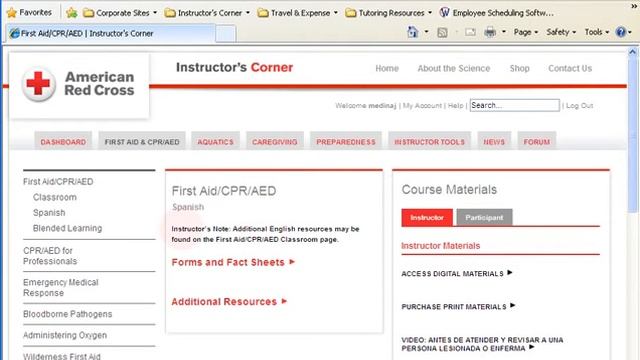Open the Travel & Expense favorites folder
Viewport: 640px width, 360px height.
(298, 13)
